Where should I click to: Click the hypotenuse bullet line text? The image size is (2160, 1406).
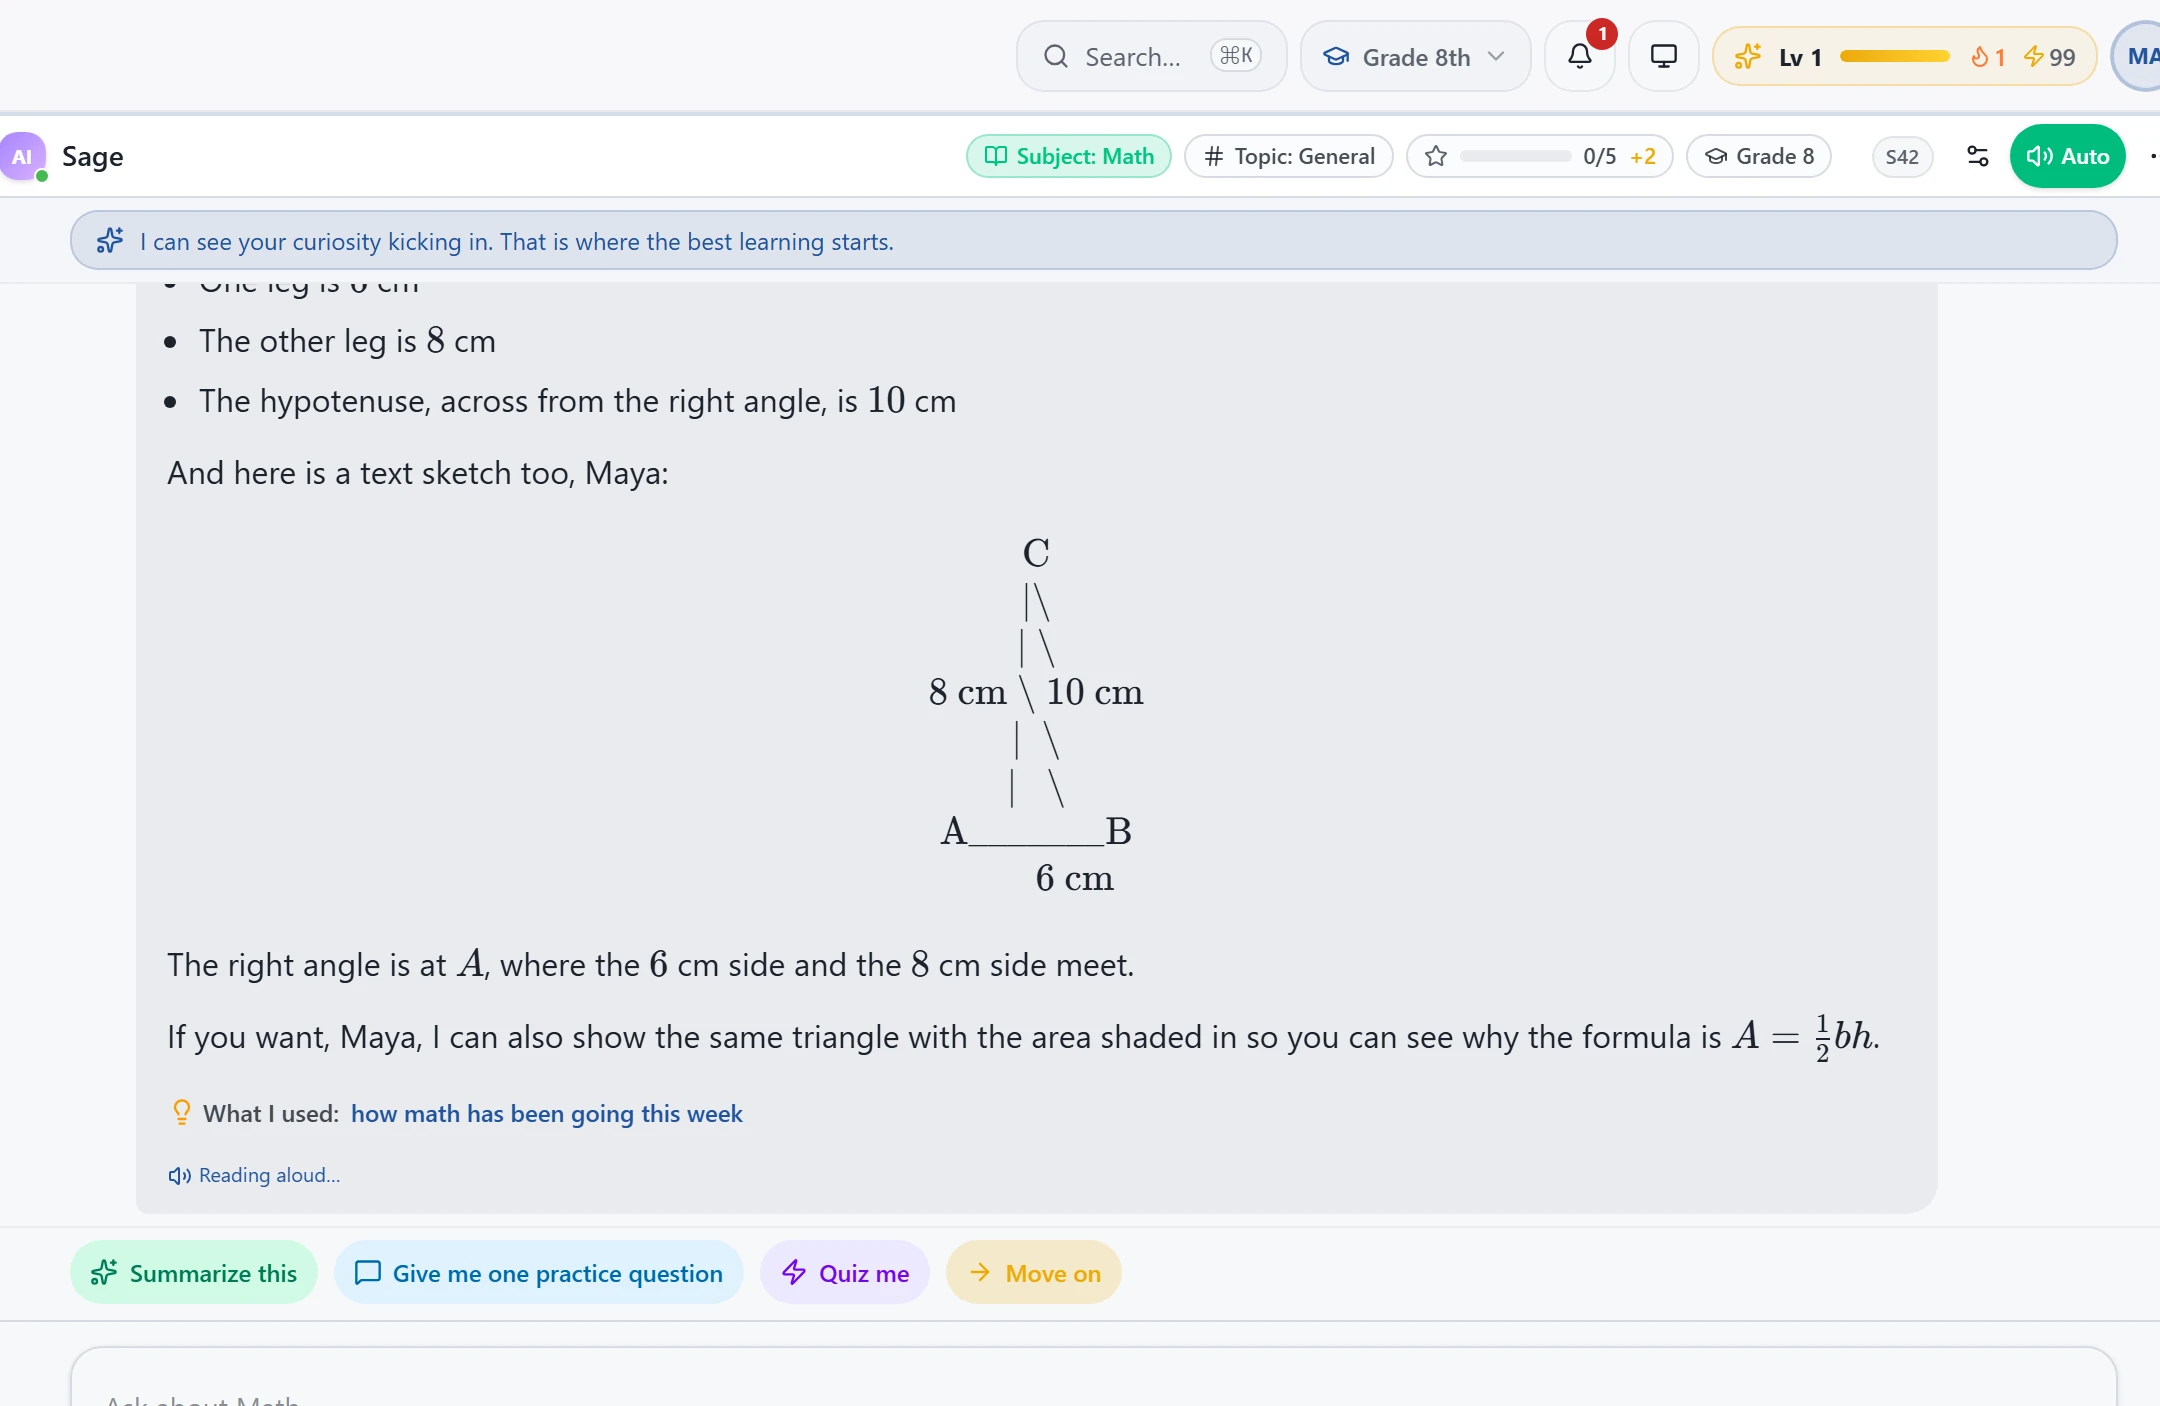[x=578, y=401]
